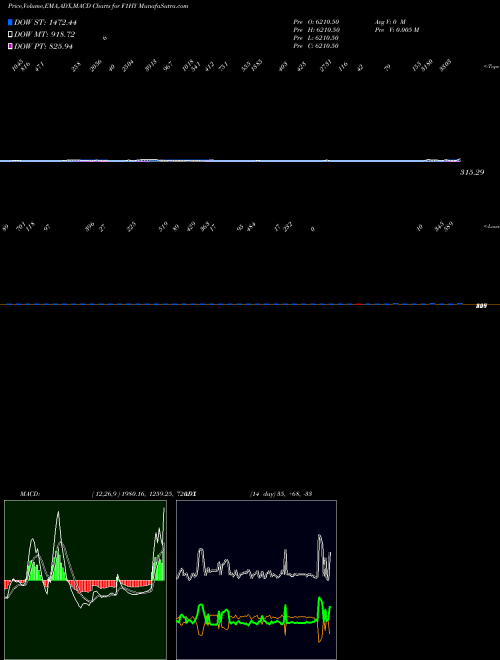Click the 'MACD:' heading label
The width and height of the screenshot is (500, 660).
[x=30, y=494]
